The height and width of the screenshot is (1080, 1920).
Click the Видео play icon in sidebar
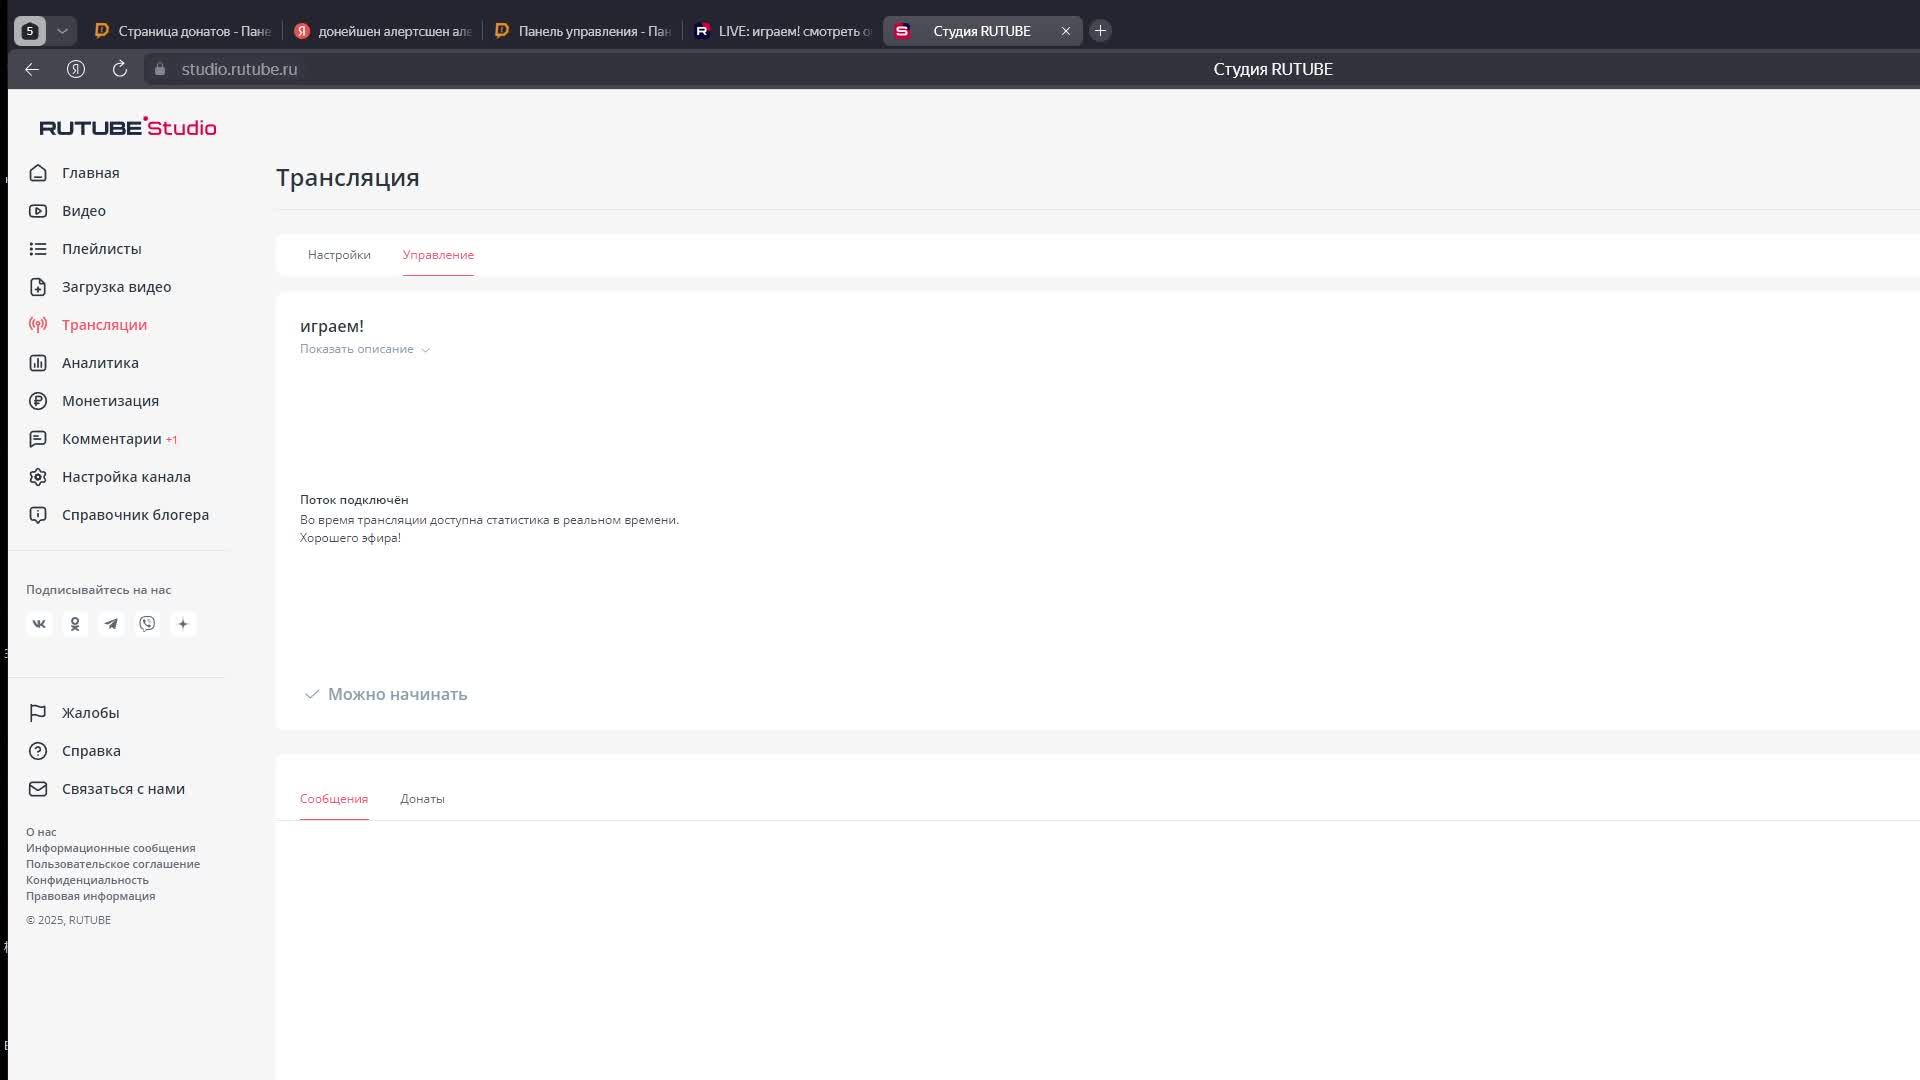38,211
